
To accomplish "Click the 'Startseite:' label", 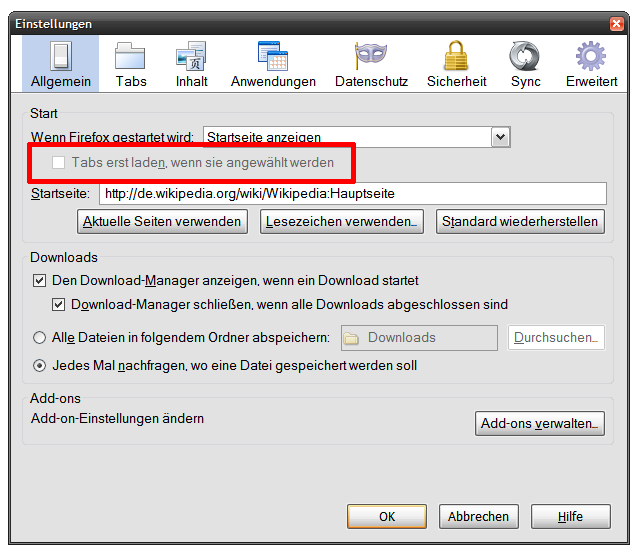I will 60,194.
